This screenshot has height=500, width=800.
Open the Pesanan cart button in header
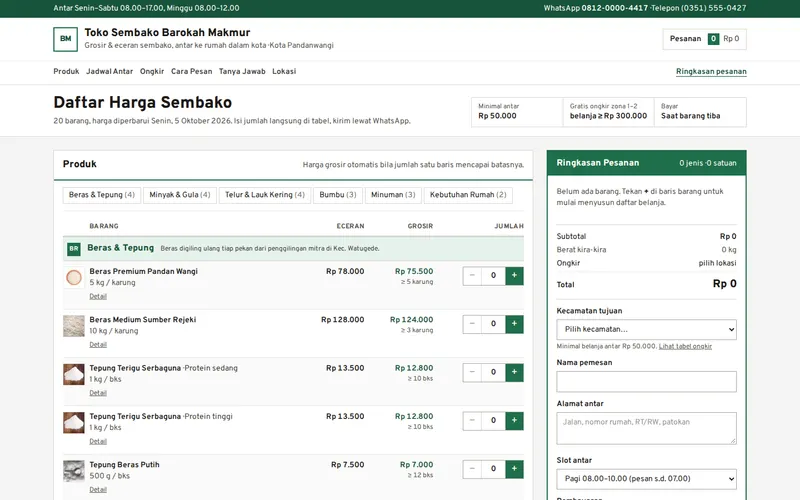tap(705, 39)
